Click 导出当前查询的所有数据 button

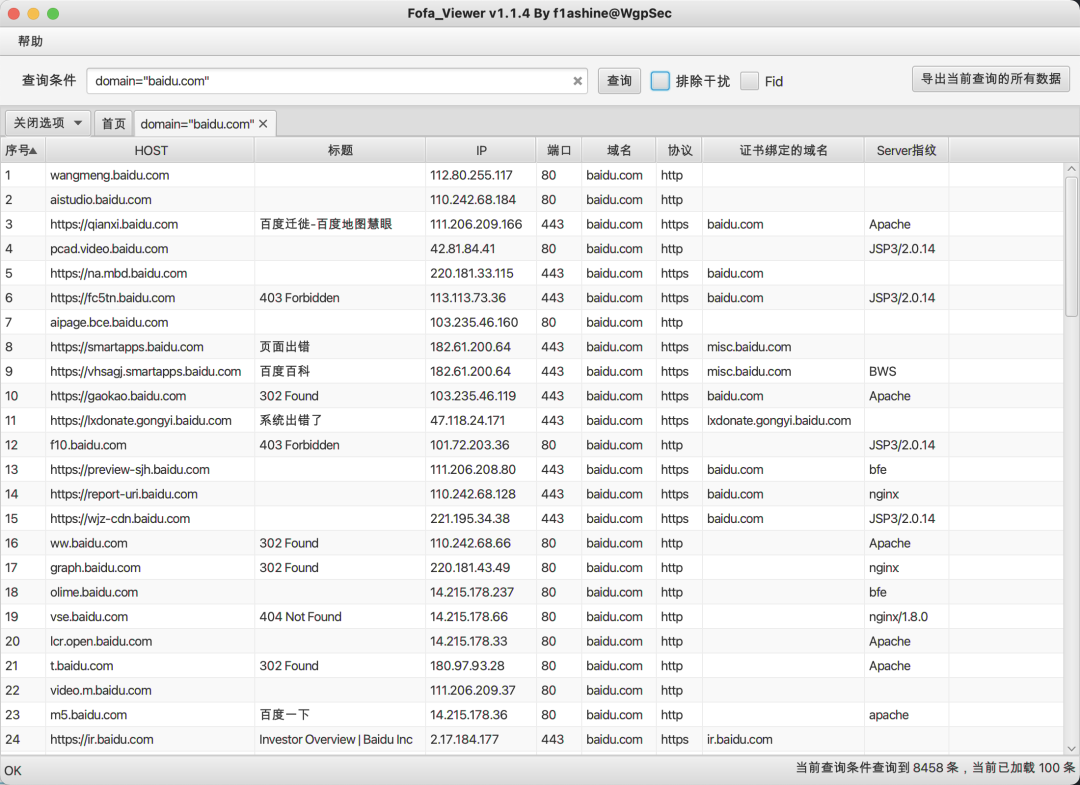pos(990,79)
